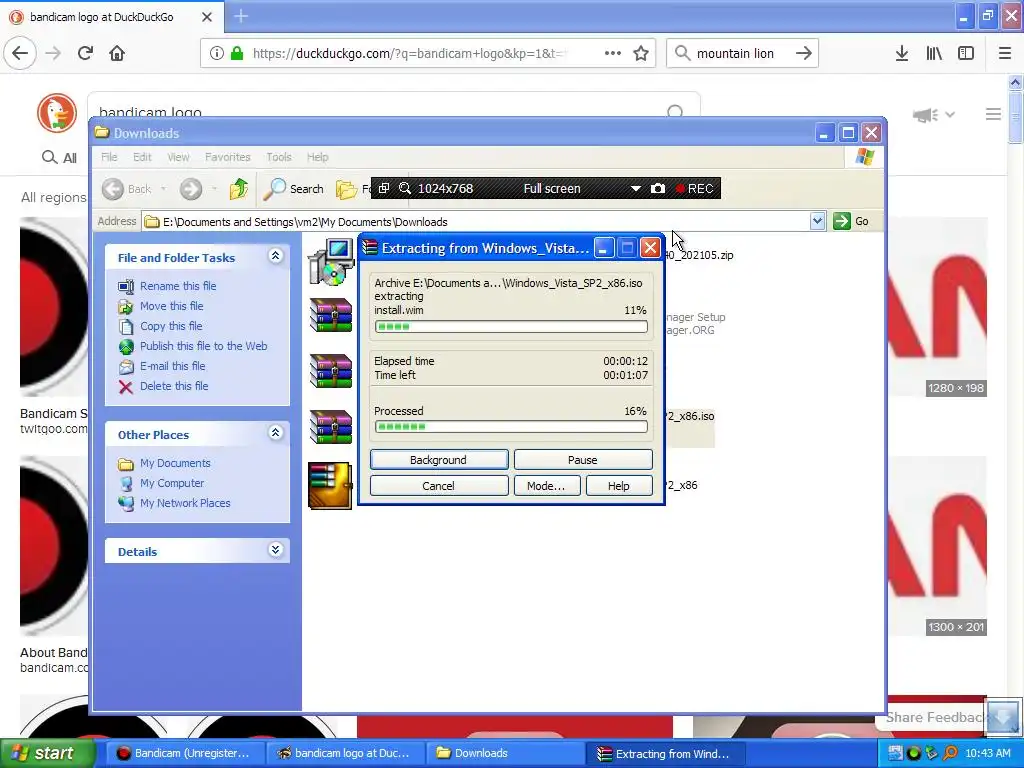This screenshot has width=1024, height=768.
Task: Open Bandicam Full screen mode dropdown
Action: point(635,189)
